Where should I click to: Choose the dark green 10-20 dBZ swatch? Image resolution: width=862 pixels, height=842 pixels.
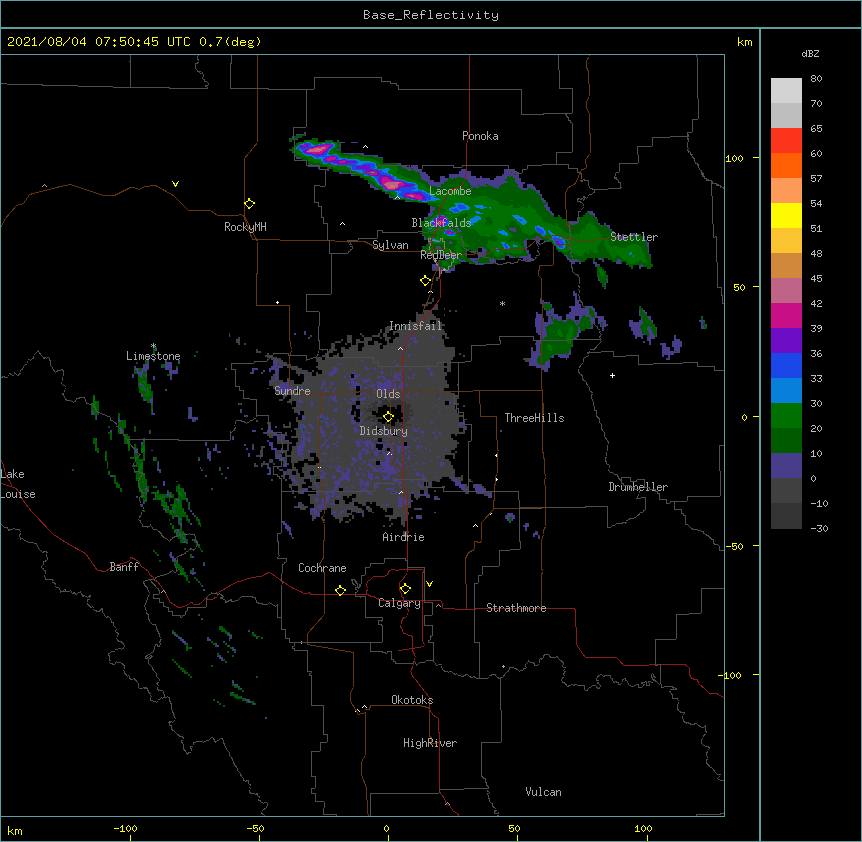pos(786,440)
